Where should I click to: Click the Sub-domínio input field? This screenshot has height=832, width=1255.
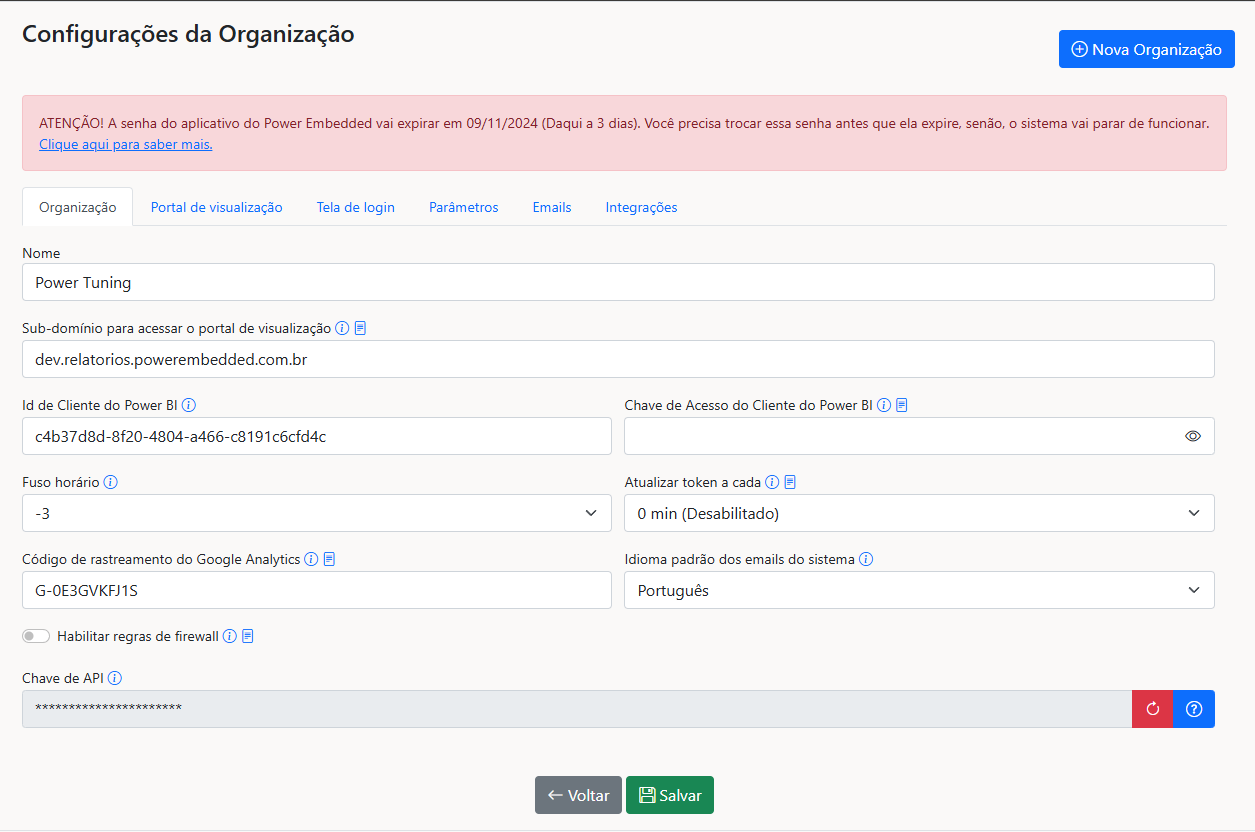tap(618, 359)
